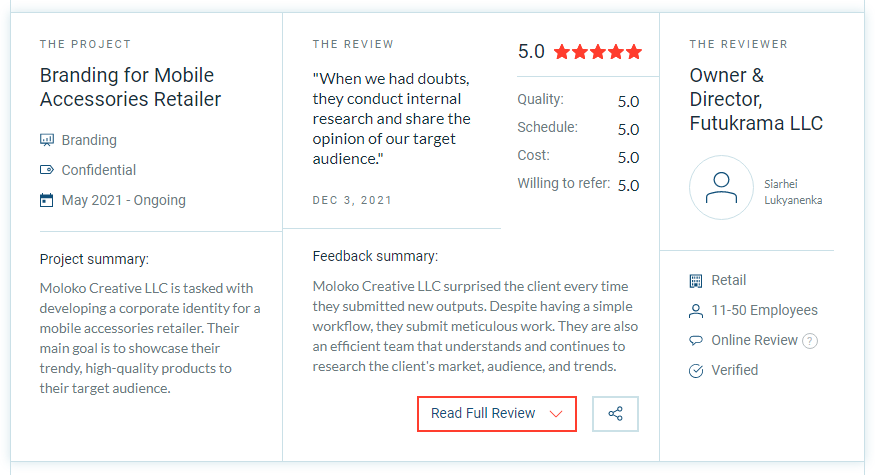Click the Retail building icon

696,281
